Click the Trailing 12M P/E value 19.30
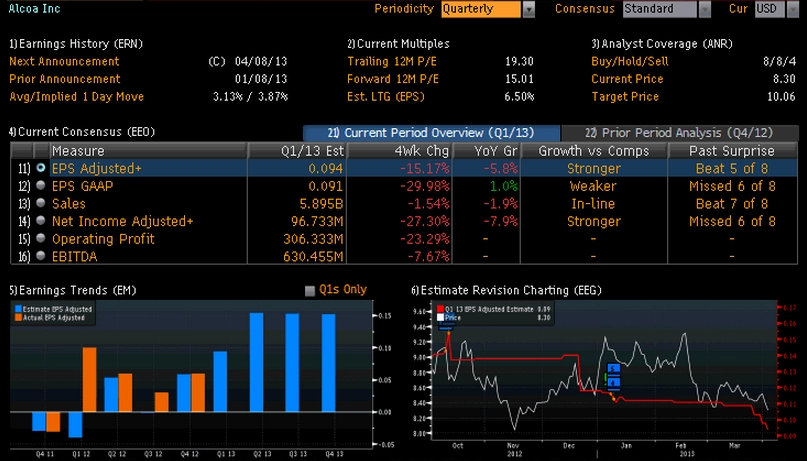This screenshot has height=461, width=807. tap(519, 62)
